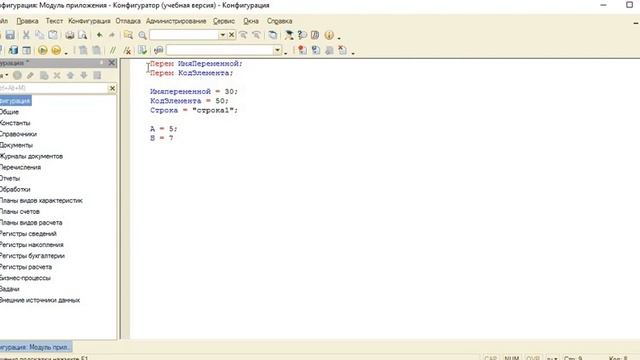Go to procedure list icon
The width and height of the screenshot is (640, 360).
(x=158, y=50)
